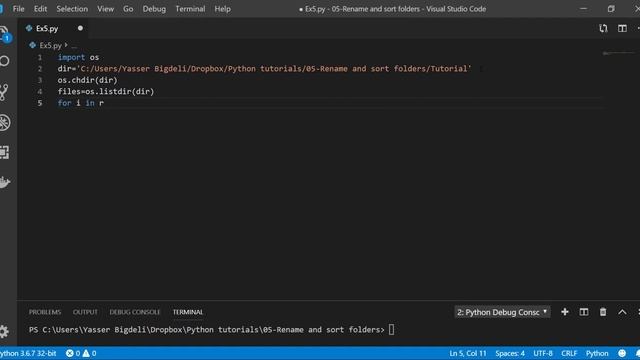Click Ln 5, Col 11 to go to line

468,353
